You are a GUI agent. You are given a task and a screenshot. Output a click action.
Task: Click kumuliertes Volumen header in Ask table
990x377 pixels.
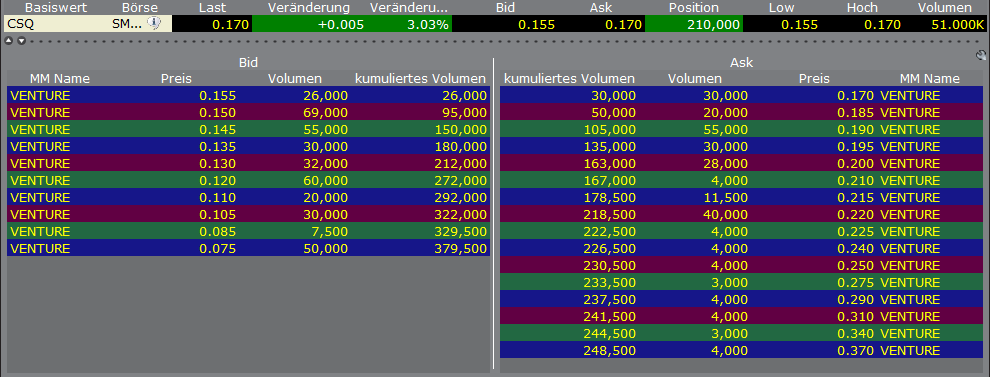(570, 79)
